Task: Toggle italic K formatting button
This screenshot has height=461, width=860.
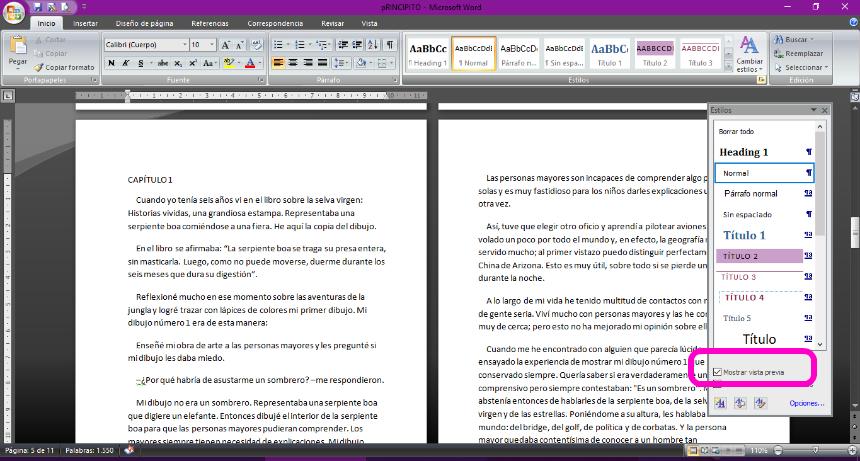Action: click(126, 63)
